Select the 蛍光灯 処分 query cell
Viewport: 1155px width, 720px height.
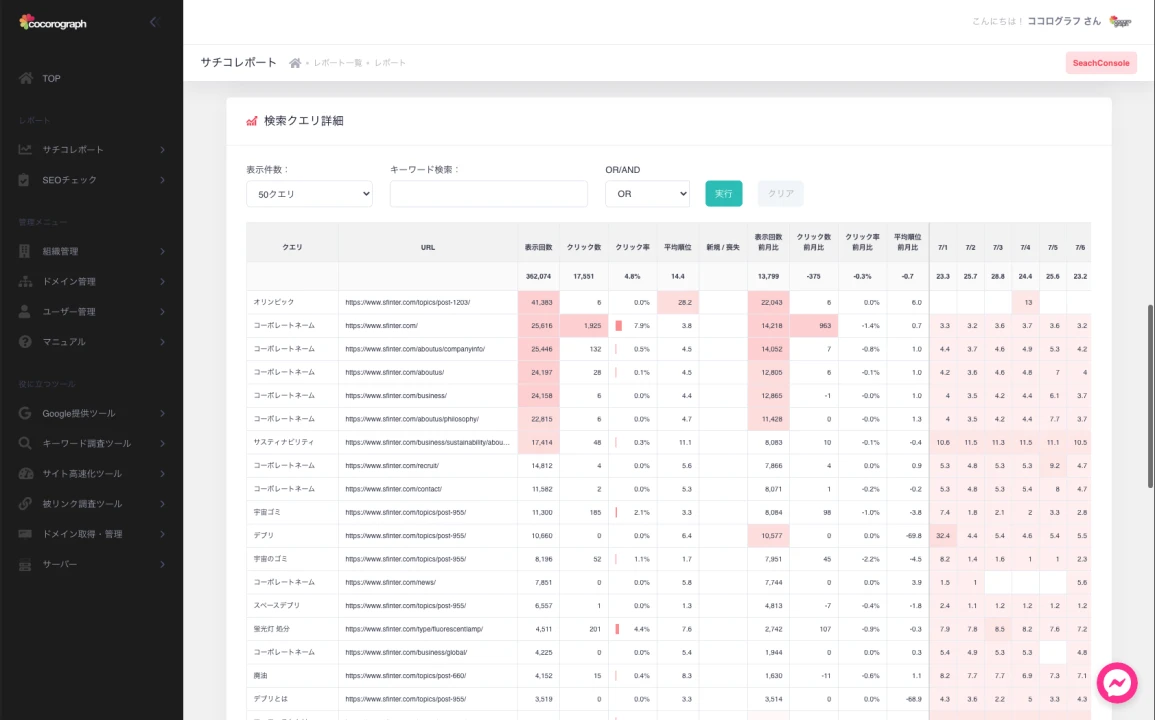tap(292, 629)
